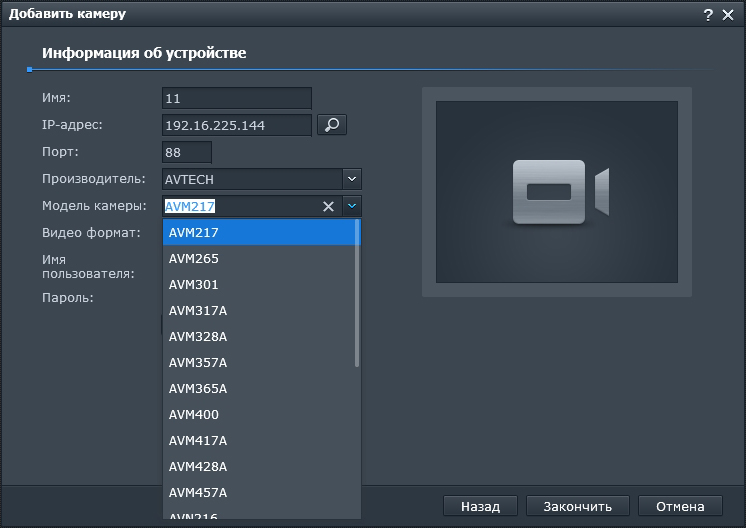The image size is (746, 528).
Task: Pick AVM328A from the list
Action: pos(259,336)
